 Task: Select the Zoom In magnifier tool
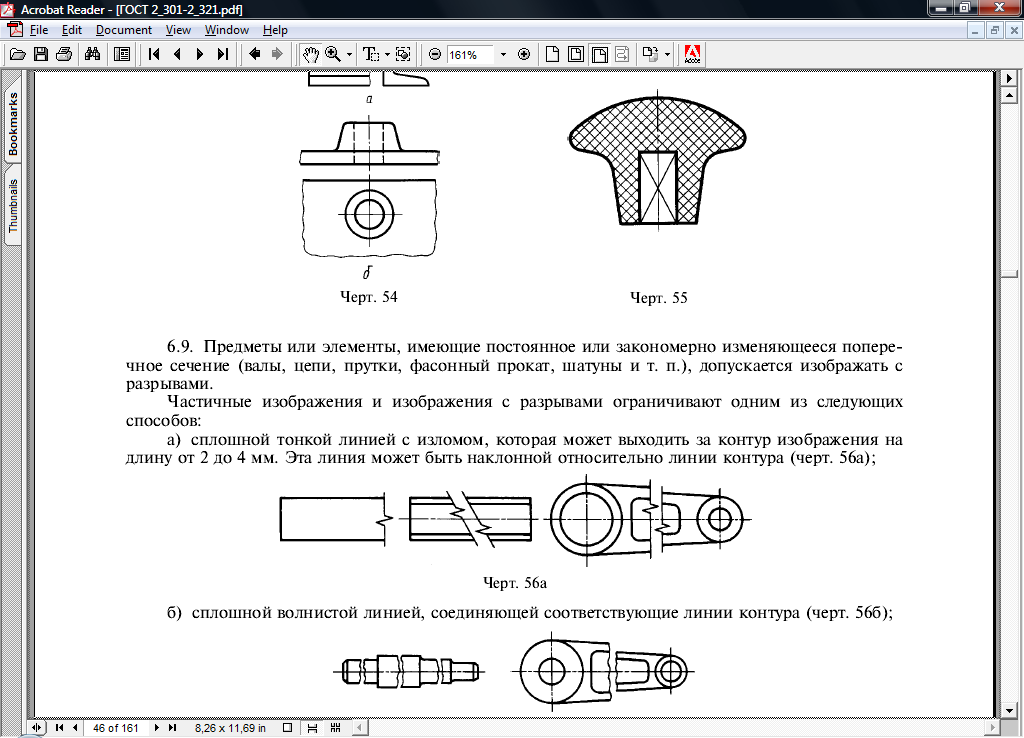tap(333, 54)
